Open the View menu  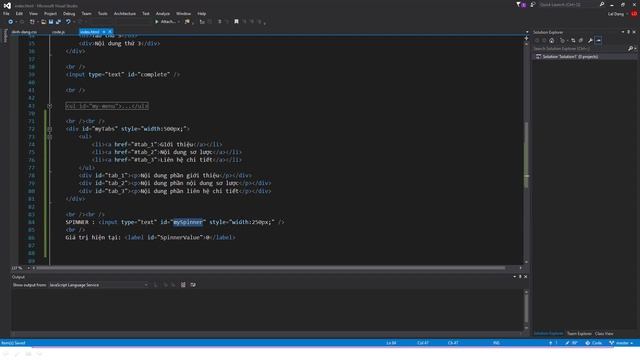(x=33, y=13)
